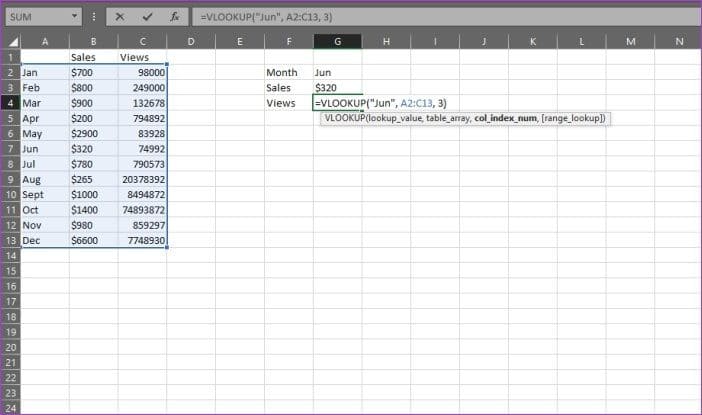Click the 794892 views cell

pyautogui.click(x=142, y=118)
